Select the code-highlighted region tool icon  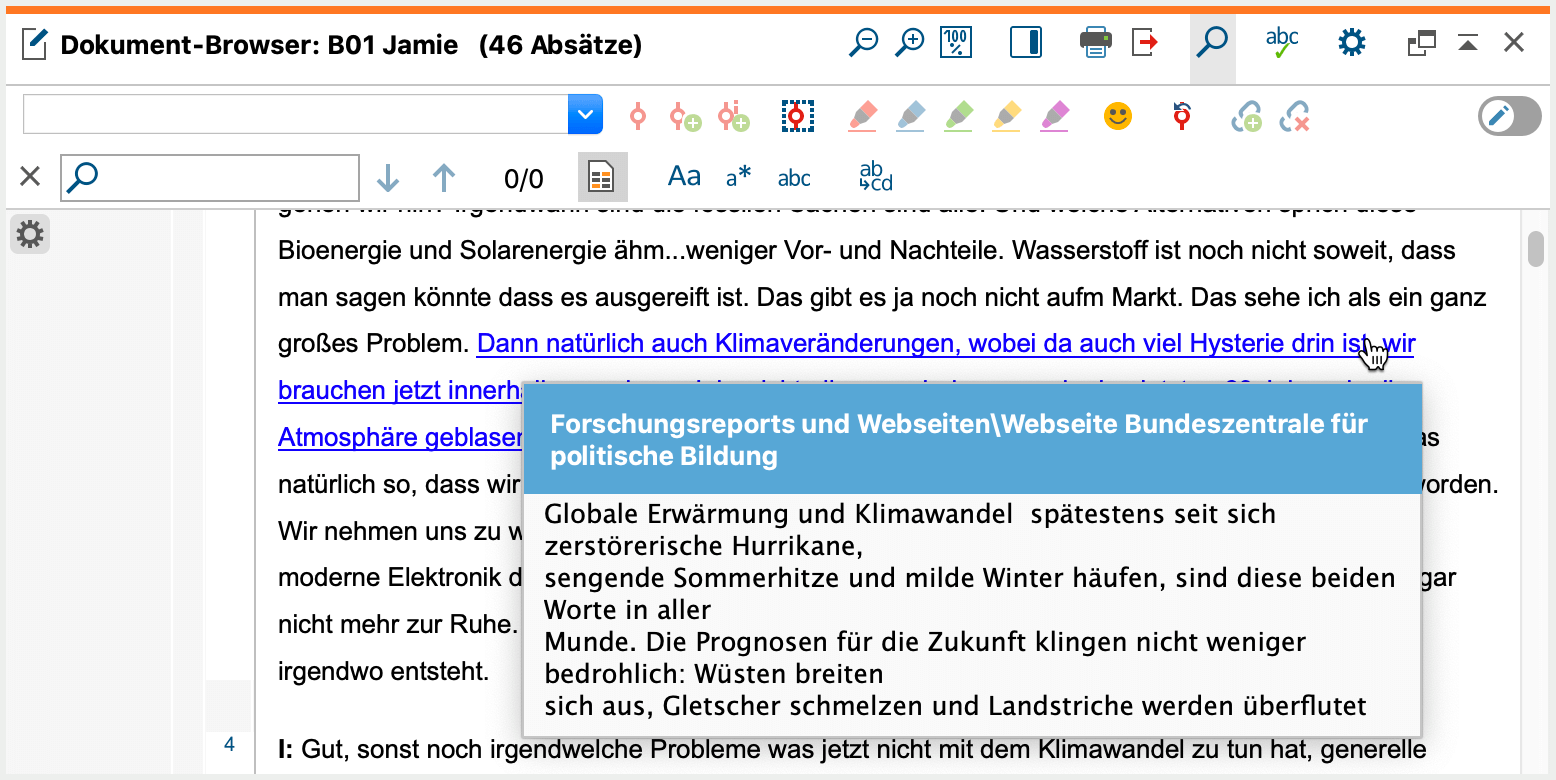point(797,117)
